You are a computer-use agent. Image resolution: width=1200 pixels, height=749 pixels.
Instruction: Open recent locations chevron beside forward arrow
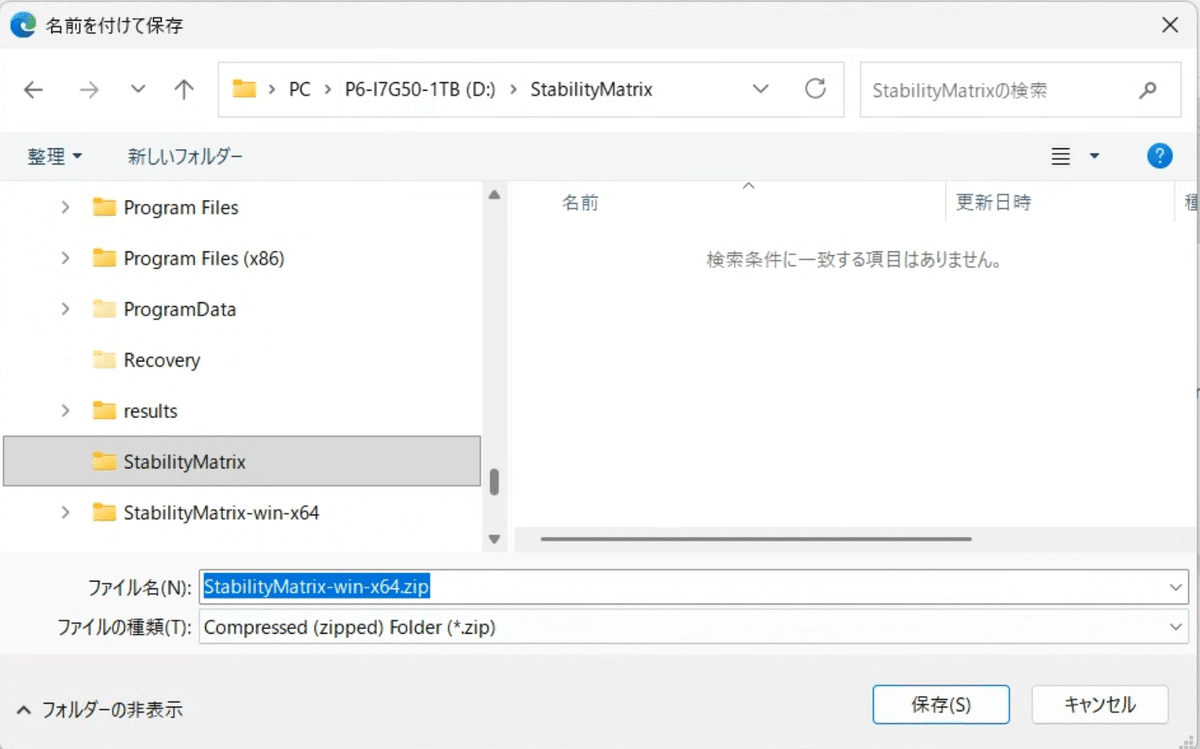click(x=139, y=90)
